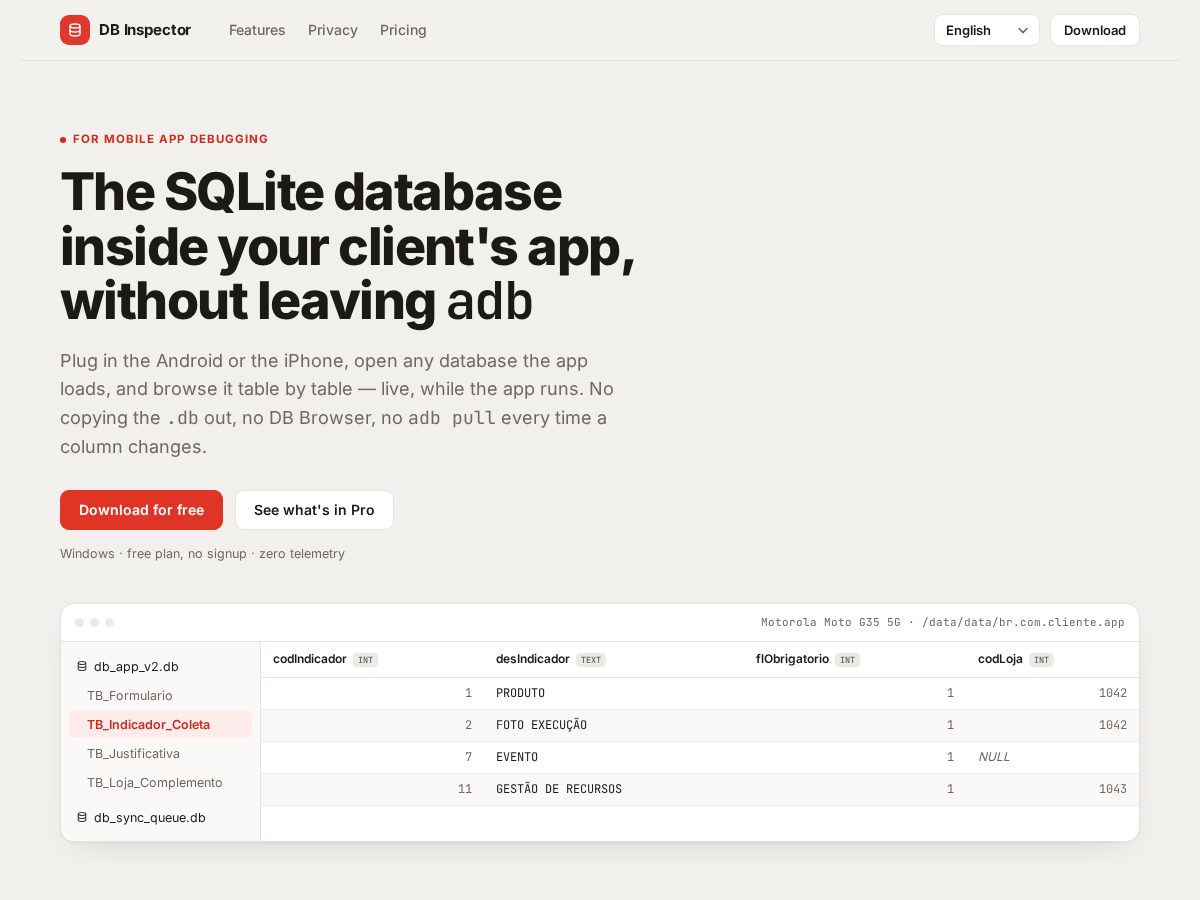Screen dimensions: 1200x900
Task: Open the Features nav link
Action: [257, 30]
